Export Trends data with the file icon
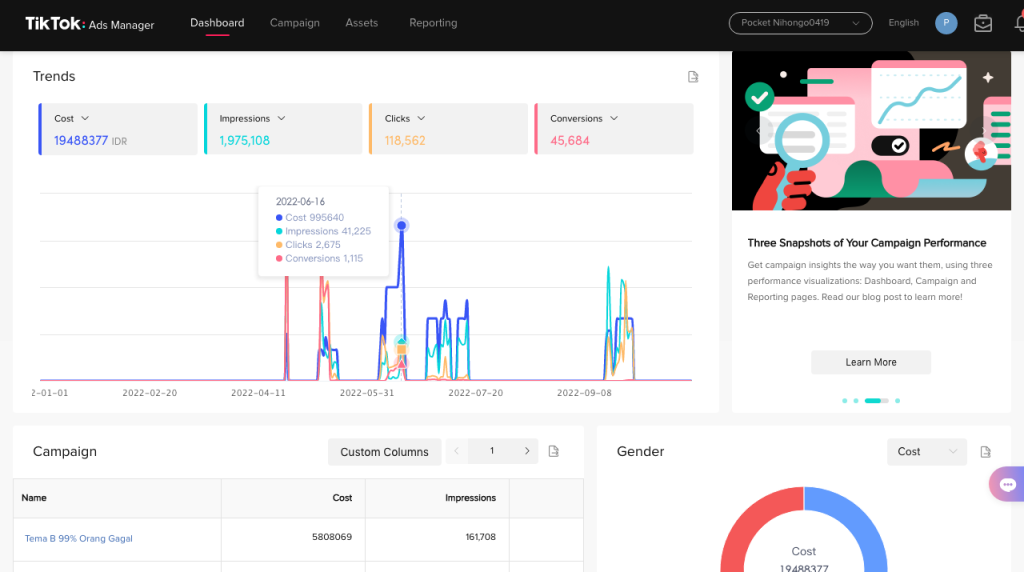 point(693,77)
